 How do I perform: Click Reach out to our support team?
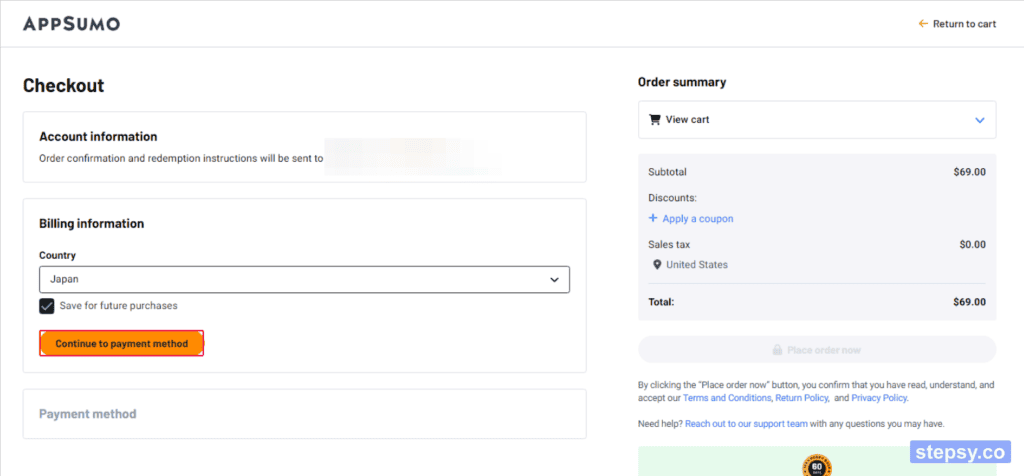(x=746, y=424)
